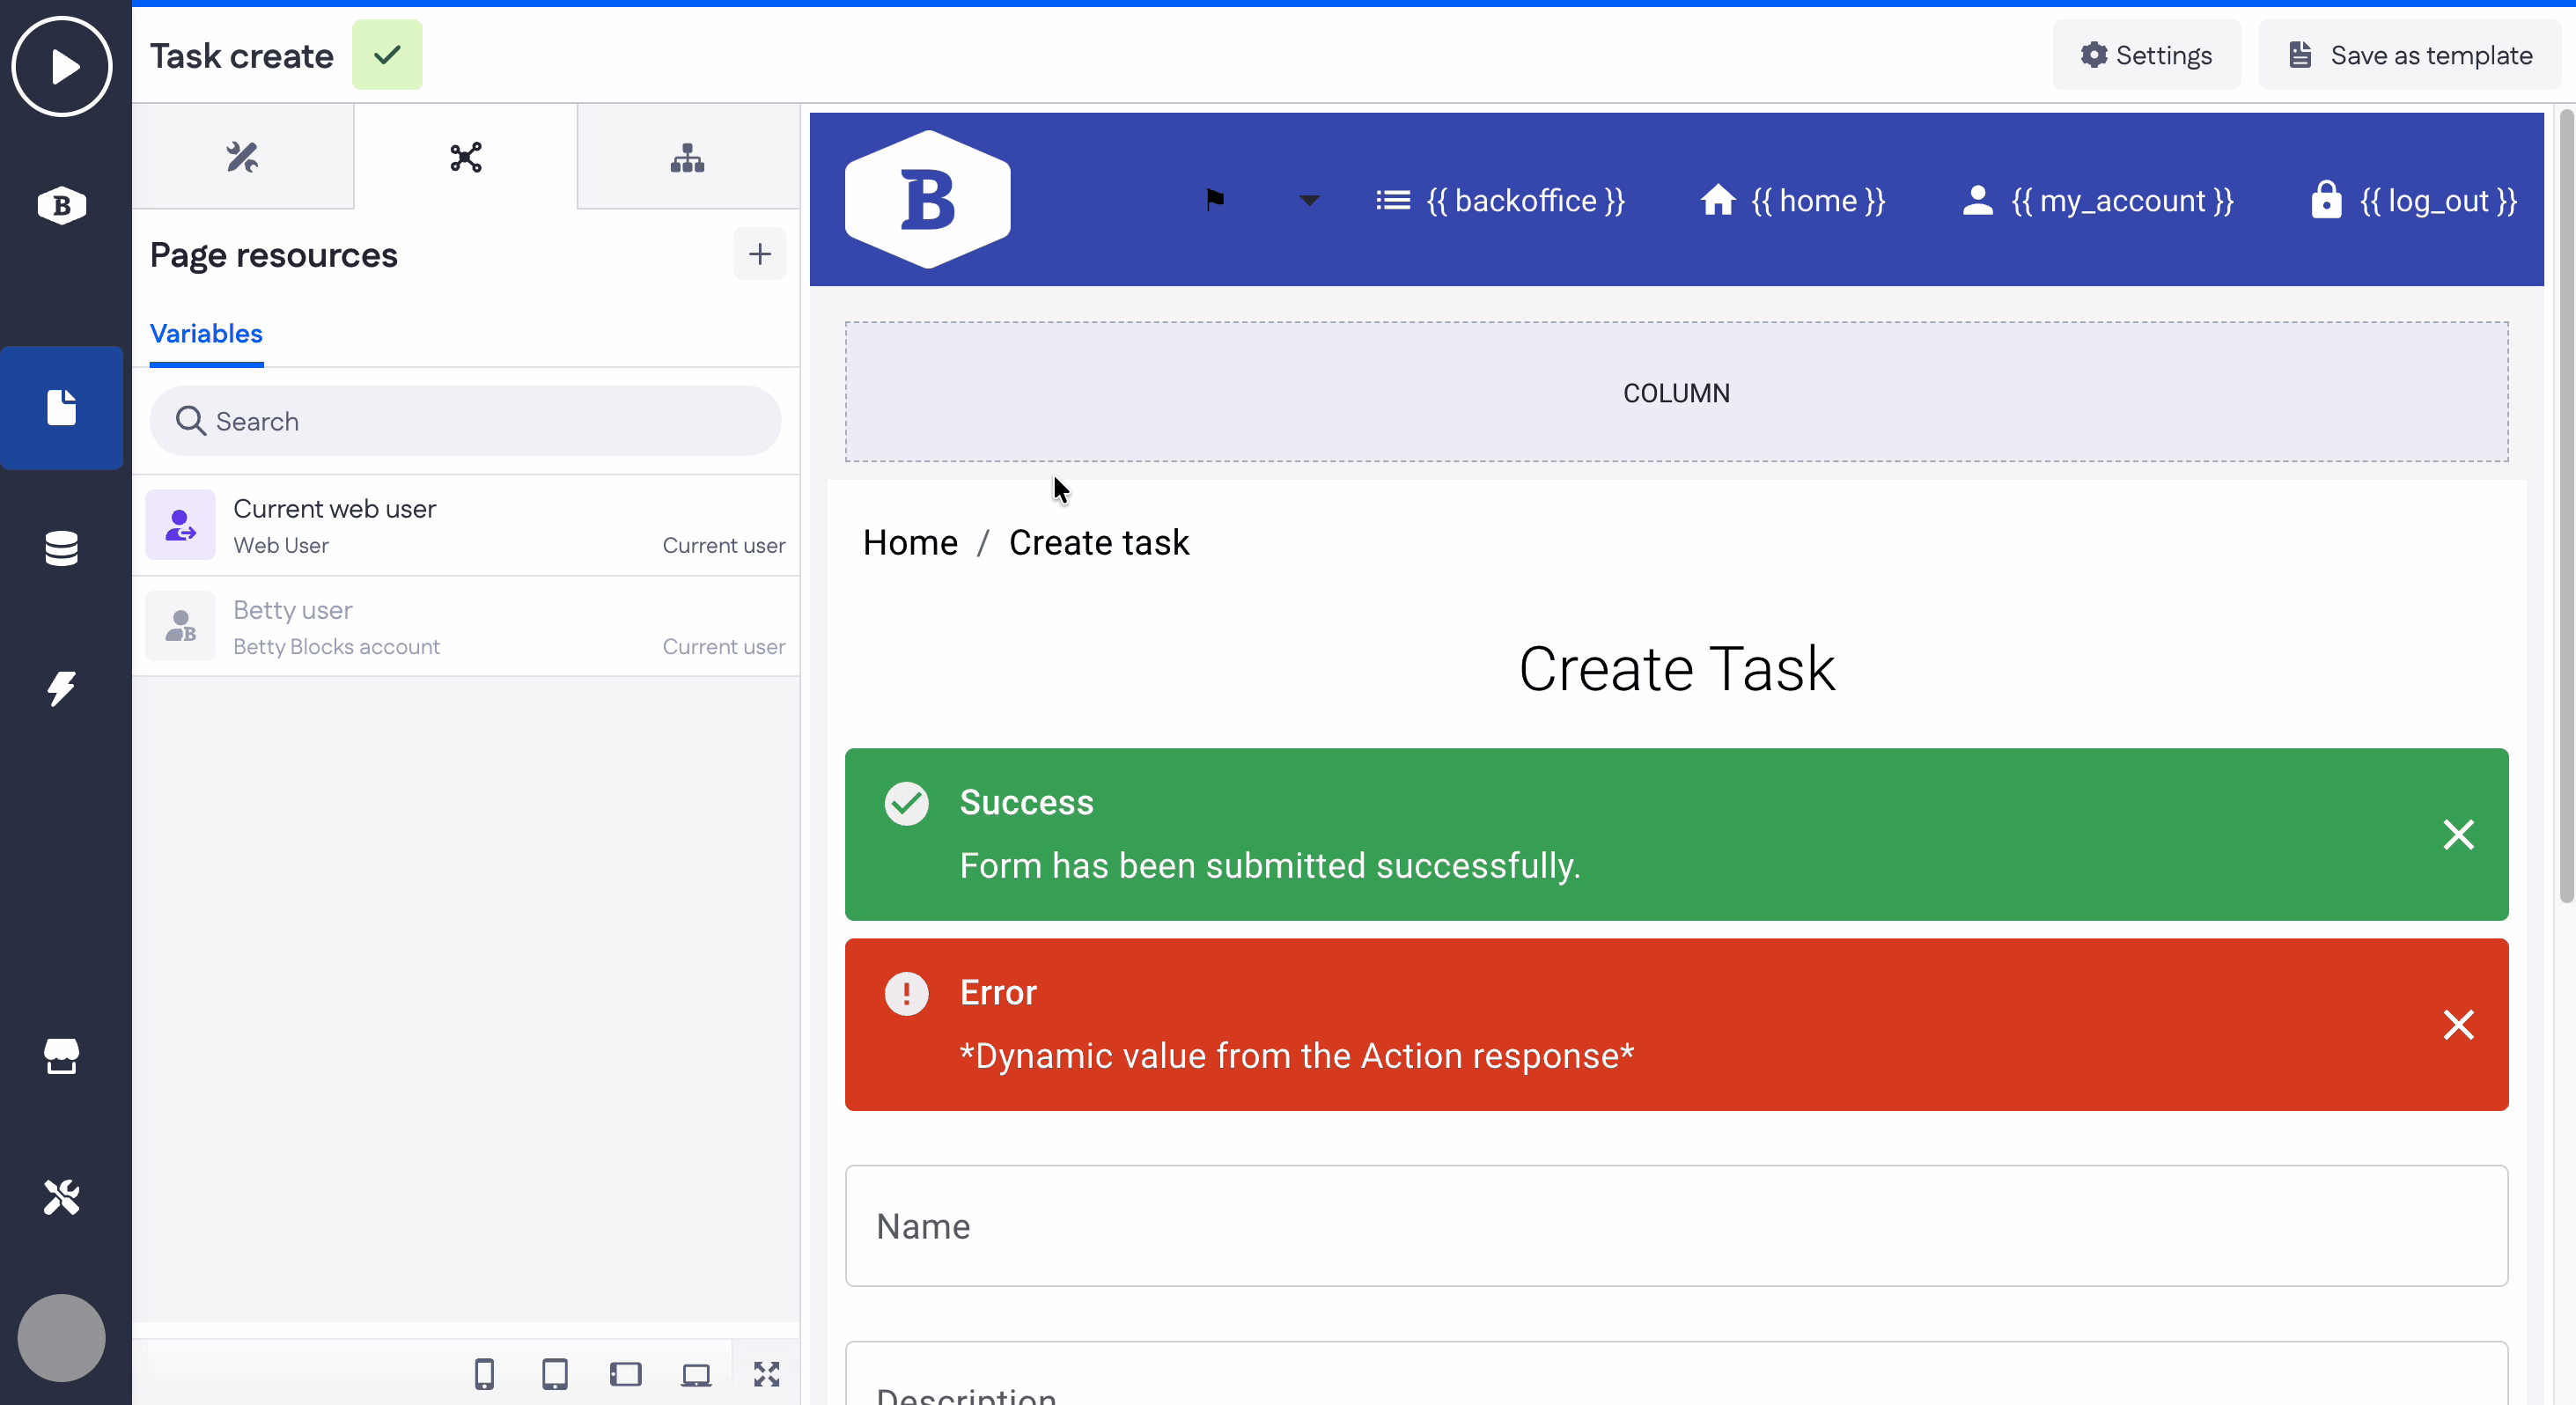Open the component tree tab
This screenshot has height=1405, width=2576.
(687, 157)
